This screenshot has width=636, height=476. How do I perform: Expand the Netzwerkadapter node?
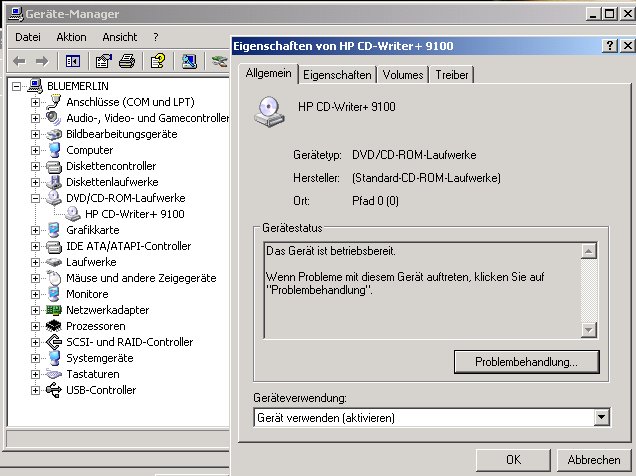pos(35,310)
